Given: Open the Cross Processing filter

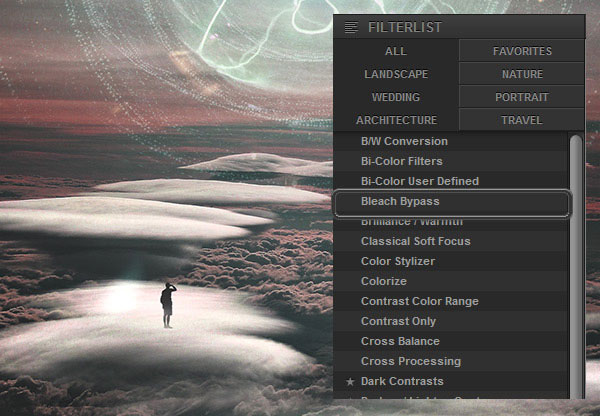Looking at the screenshot, I should click(x=410, y=361).
